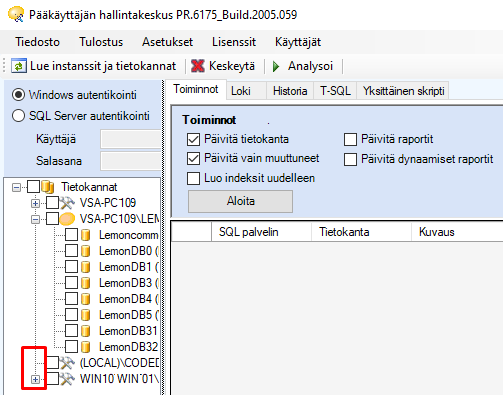The image size is (503, 395).
Task: Click the Tietokanta column header
Action: pos(361,232)
